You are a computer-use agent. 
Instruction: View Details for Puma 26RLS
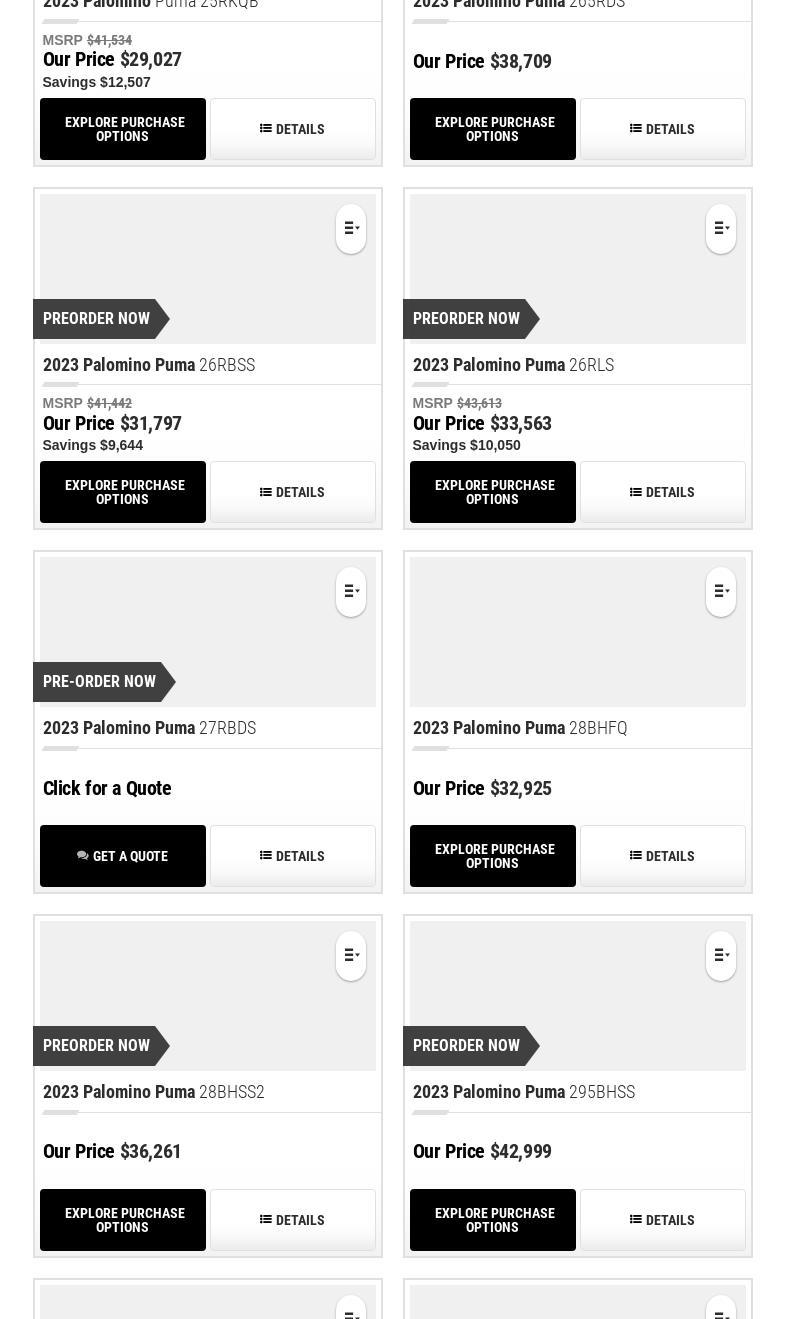pos(663,492)
